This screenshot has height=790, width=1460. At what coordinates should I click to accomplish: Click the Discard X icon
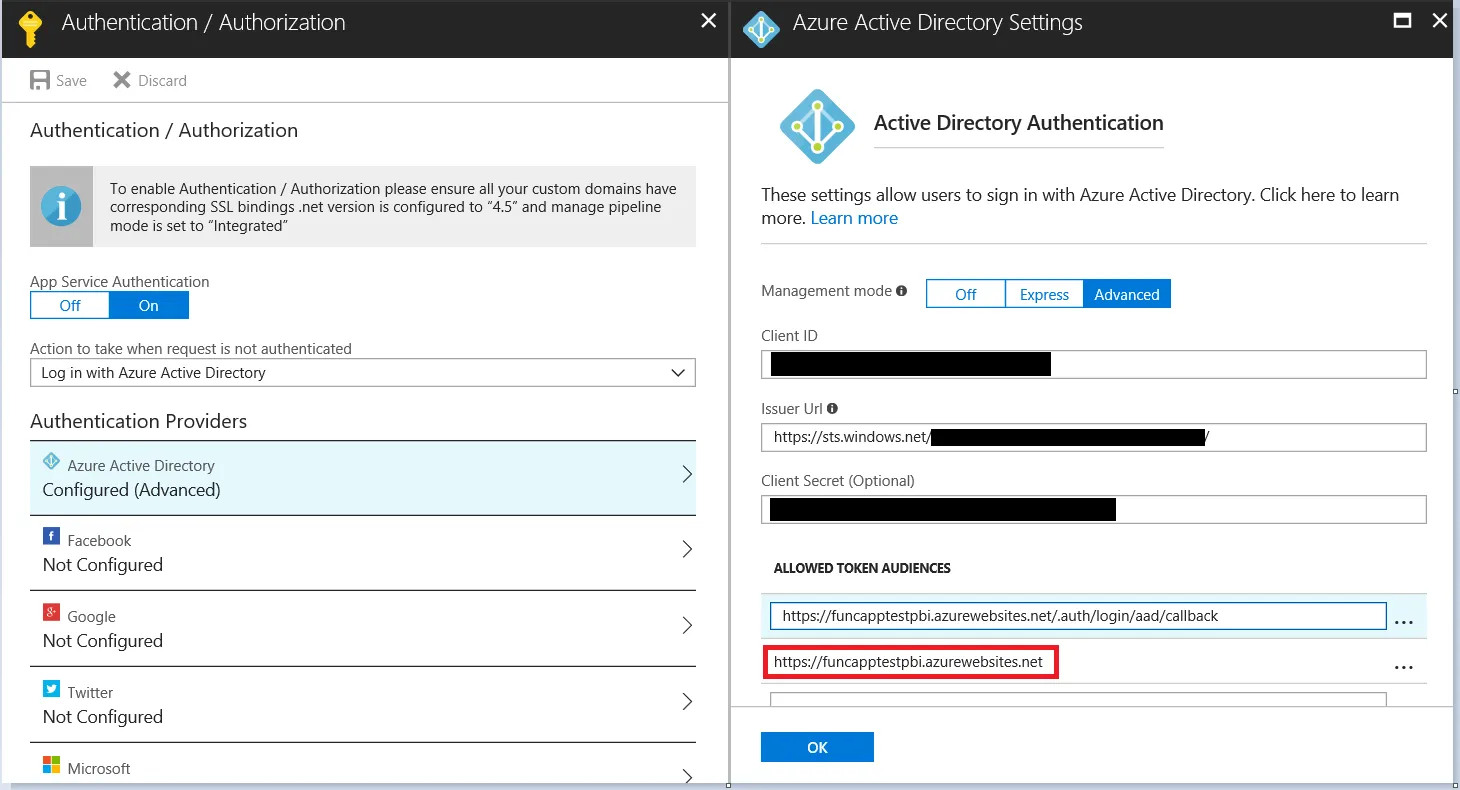tap(122, 80)
